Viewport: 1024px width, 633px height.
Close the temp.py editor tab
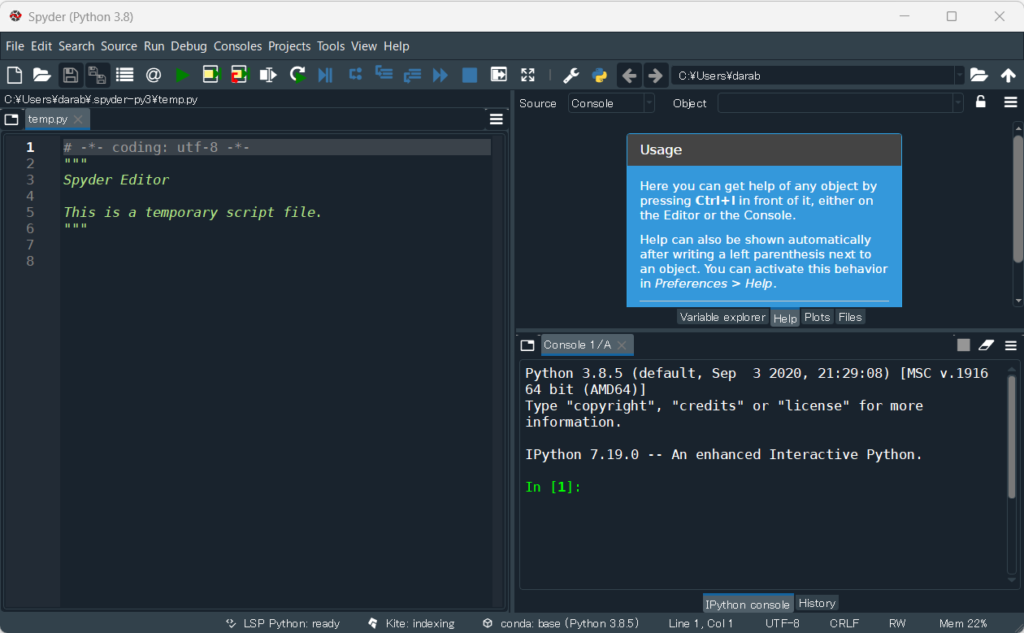click(78, 119)
